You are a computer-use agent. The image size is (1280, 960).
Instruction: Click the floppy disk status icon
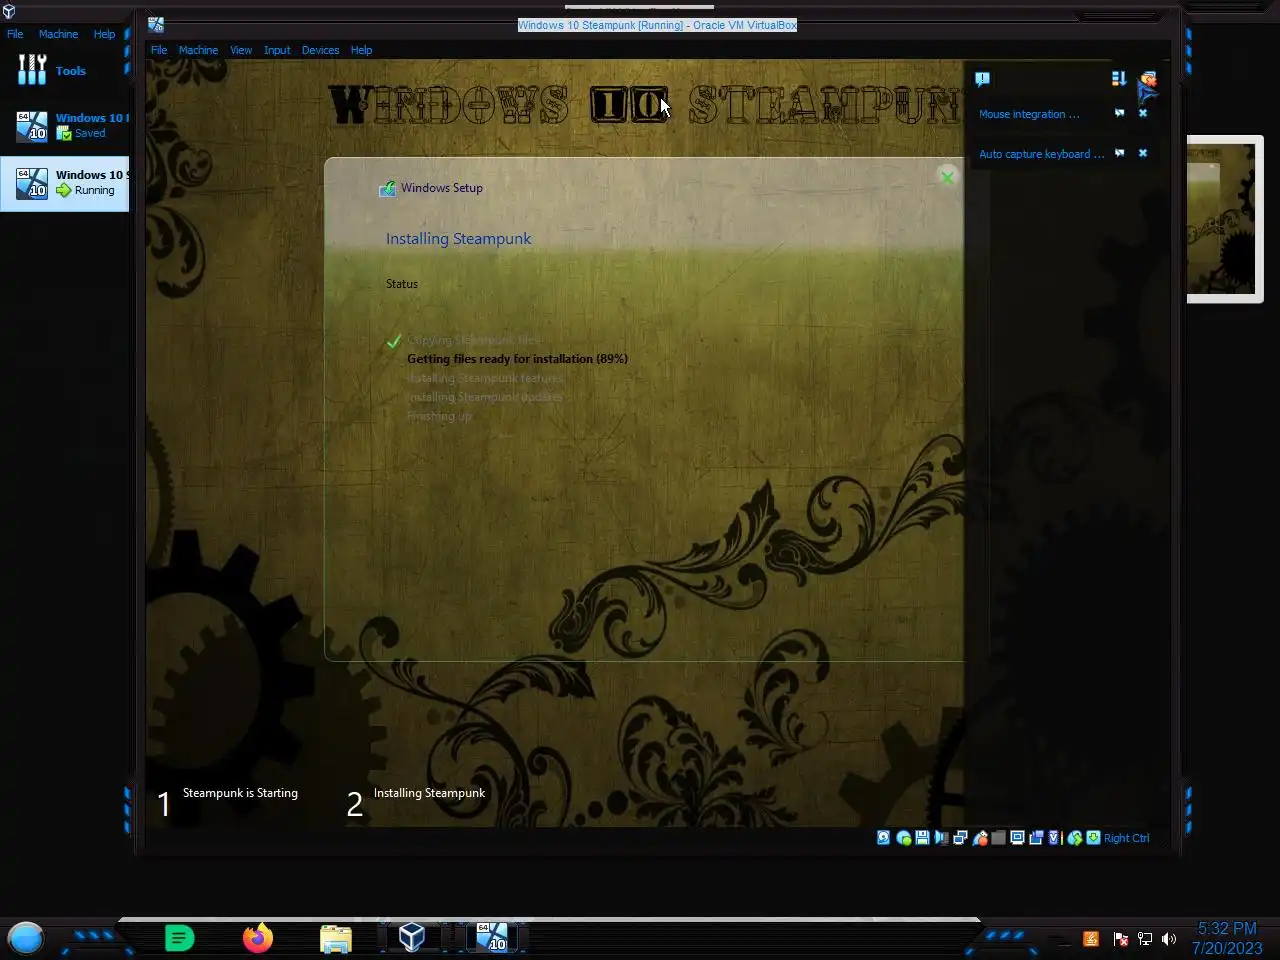pyautogui.click(x=922, y=838)
